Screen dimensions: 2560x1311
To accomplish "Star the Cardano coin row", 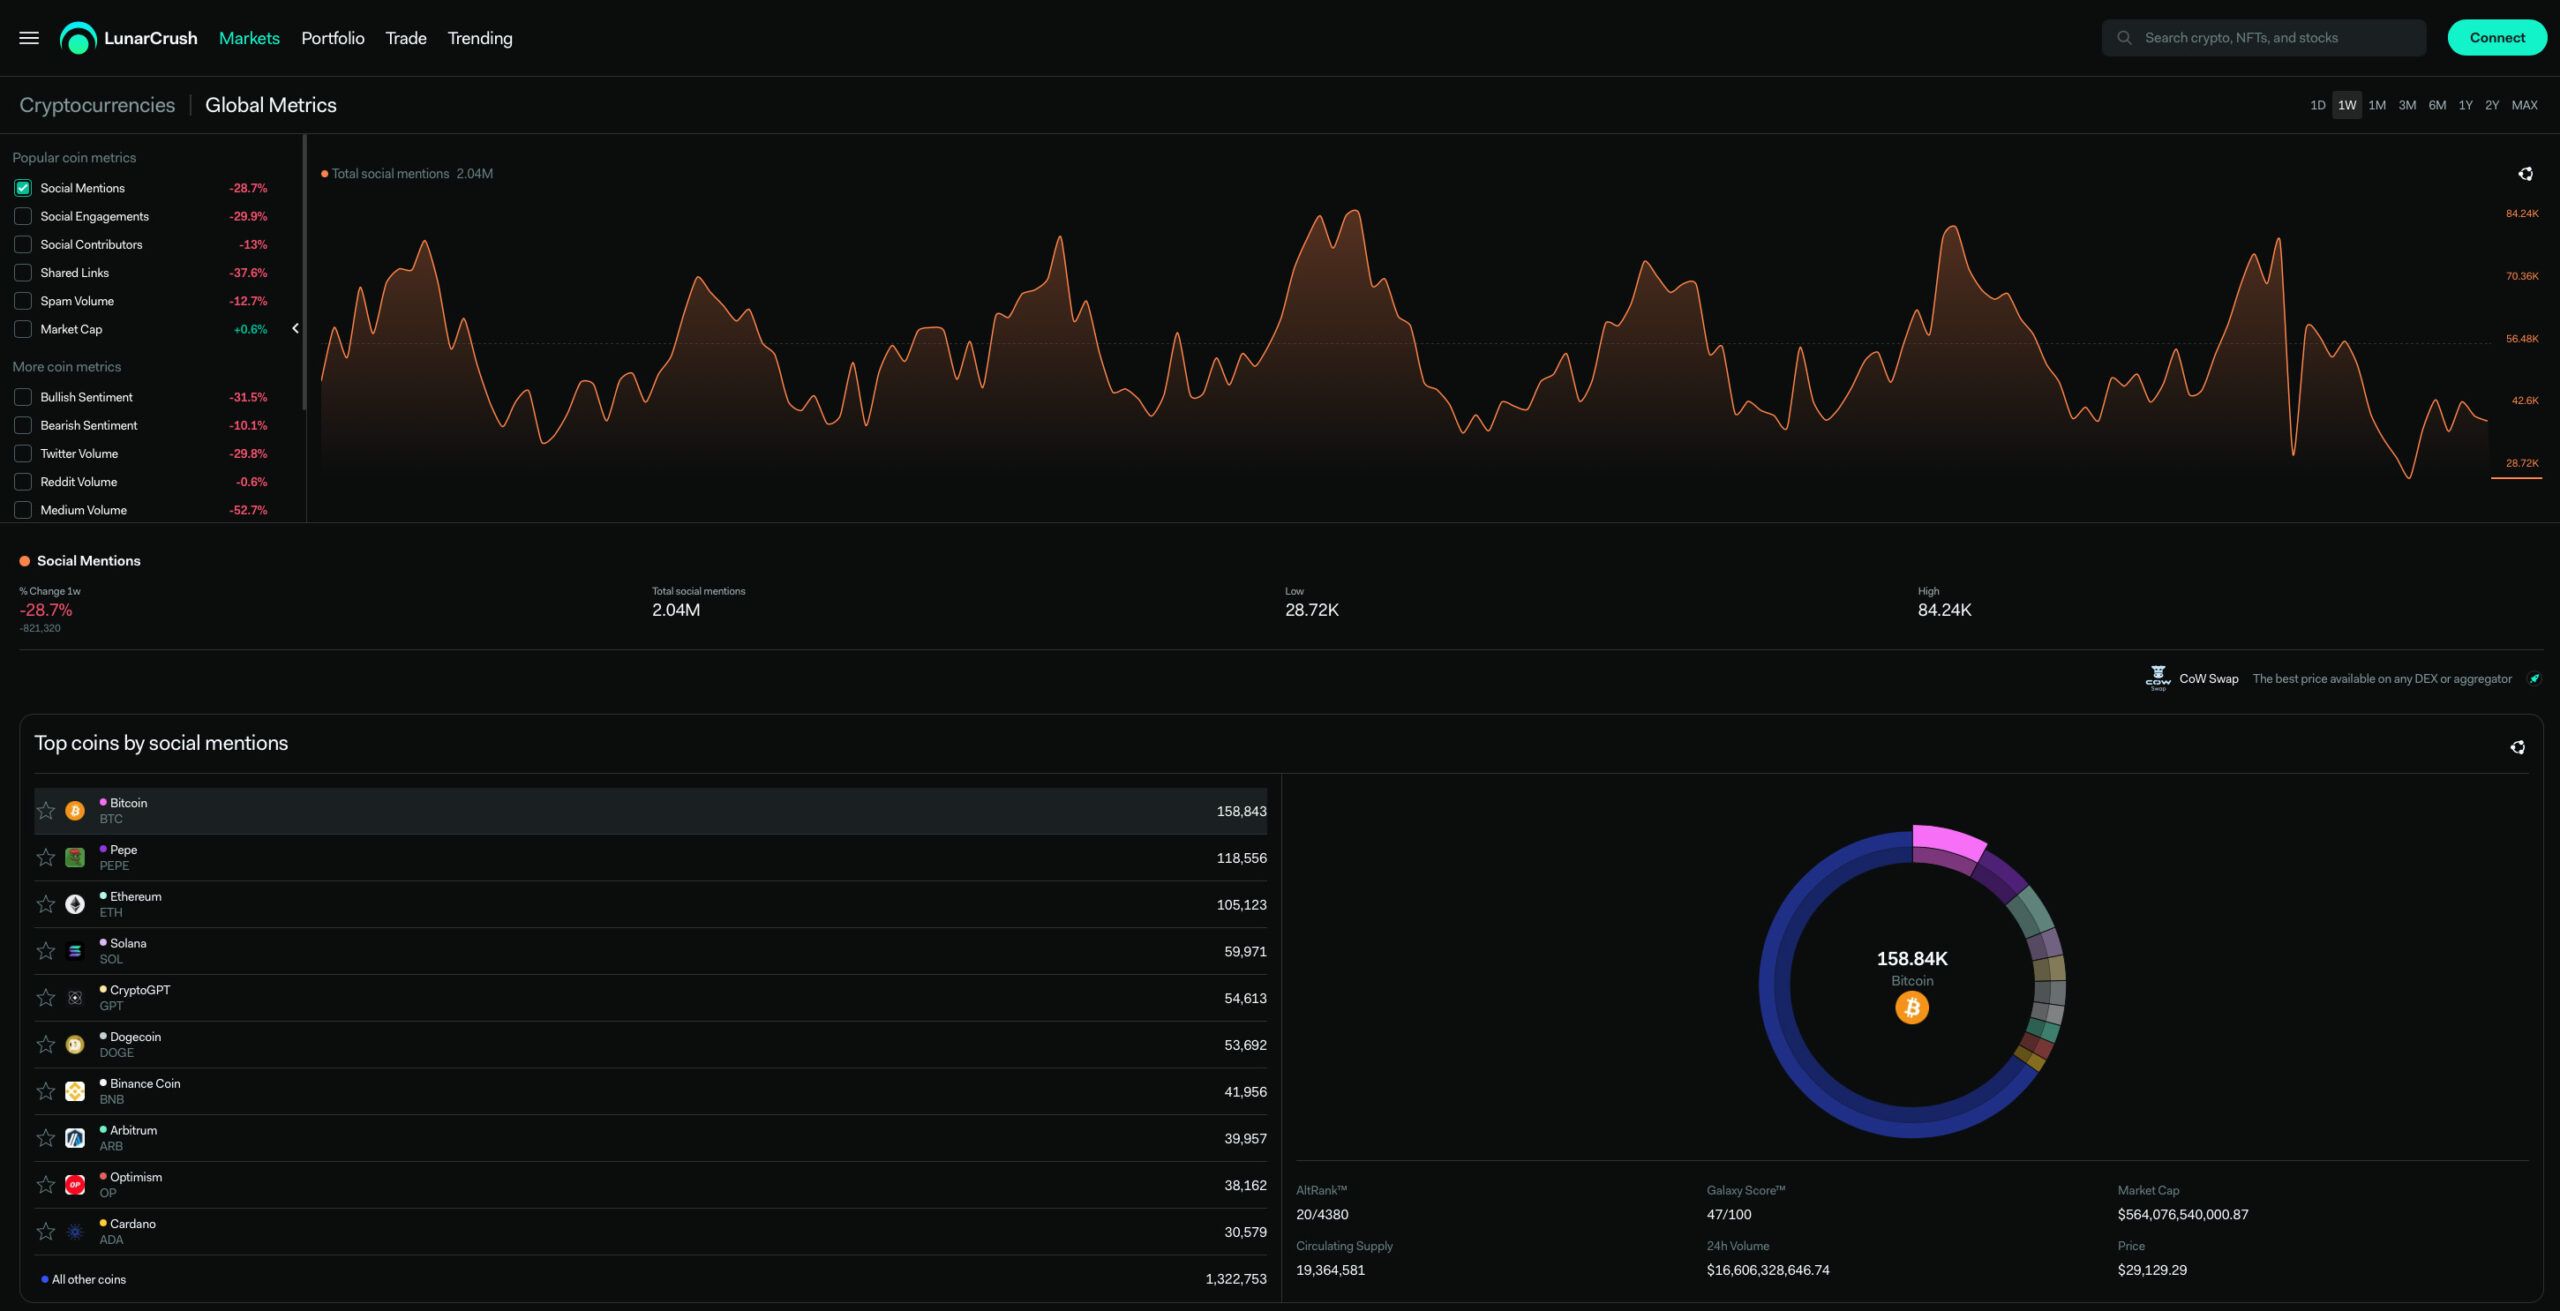I will click(x=46, y=1232).
